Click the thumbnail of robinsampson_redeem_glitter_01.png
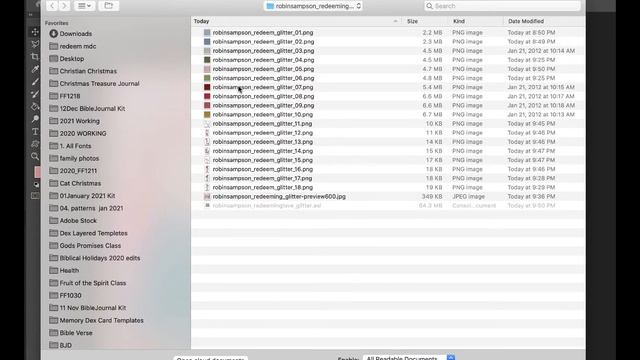This screenshot has width=640, height=360. click(x=207, y=32)
